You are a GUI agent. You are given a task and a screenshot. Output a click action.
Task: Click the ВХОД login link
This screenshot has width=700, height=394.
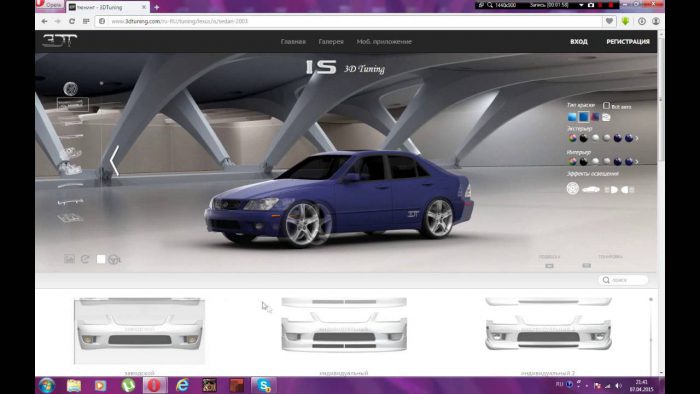coord(579,41)
